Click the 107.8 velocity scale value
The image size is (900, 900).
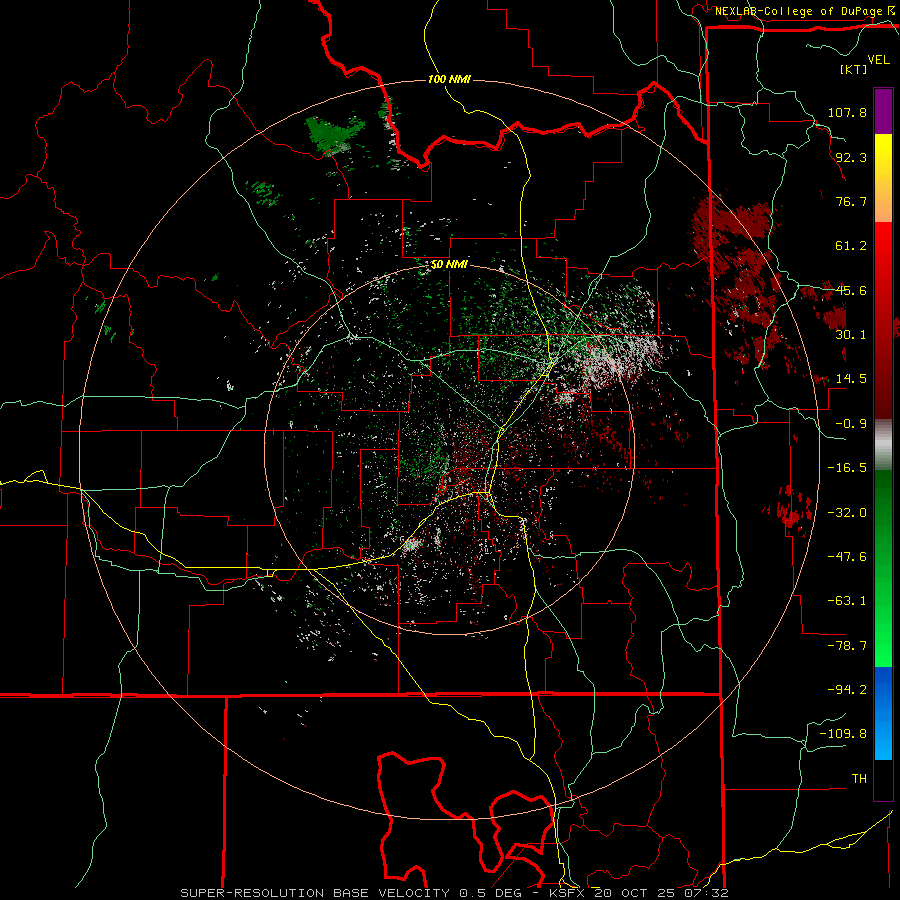click(847, 112)
